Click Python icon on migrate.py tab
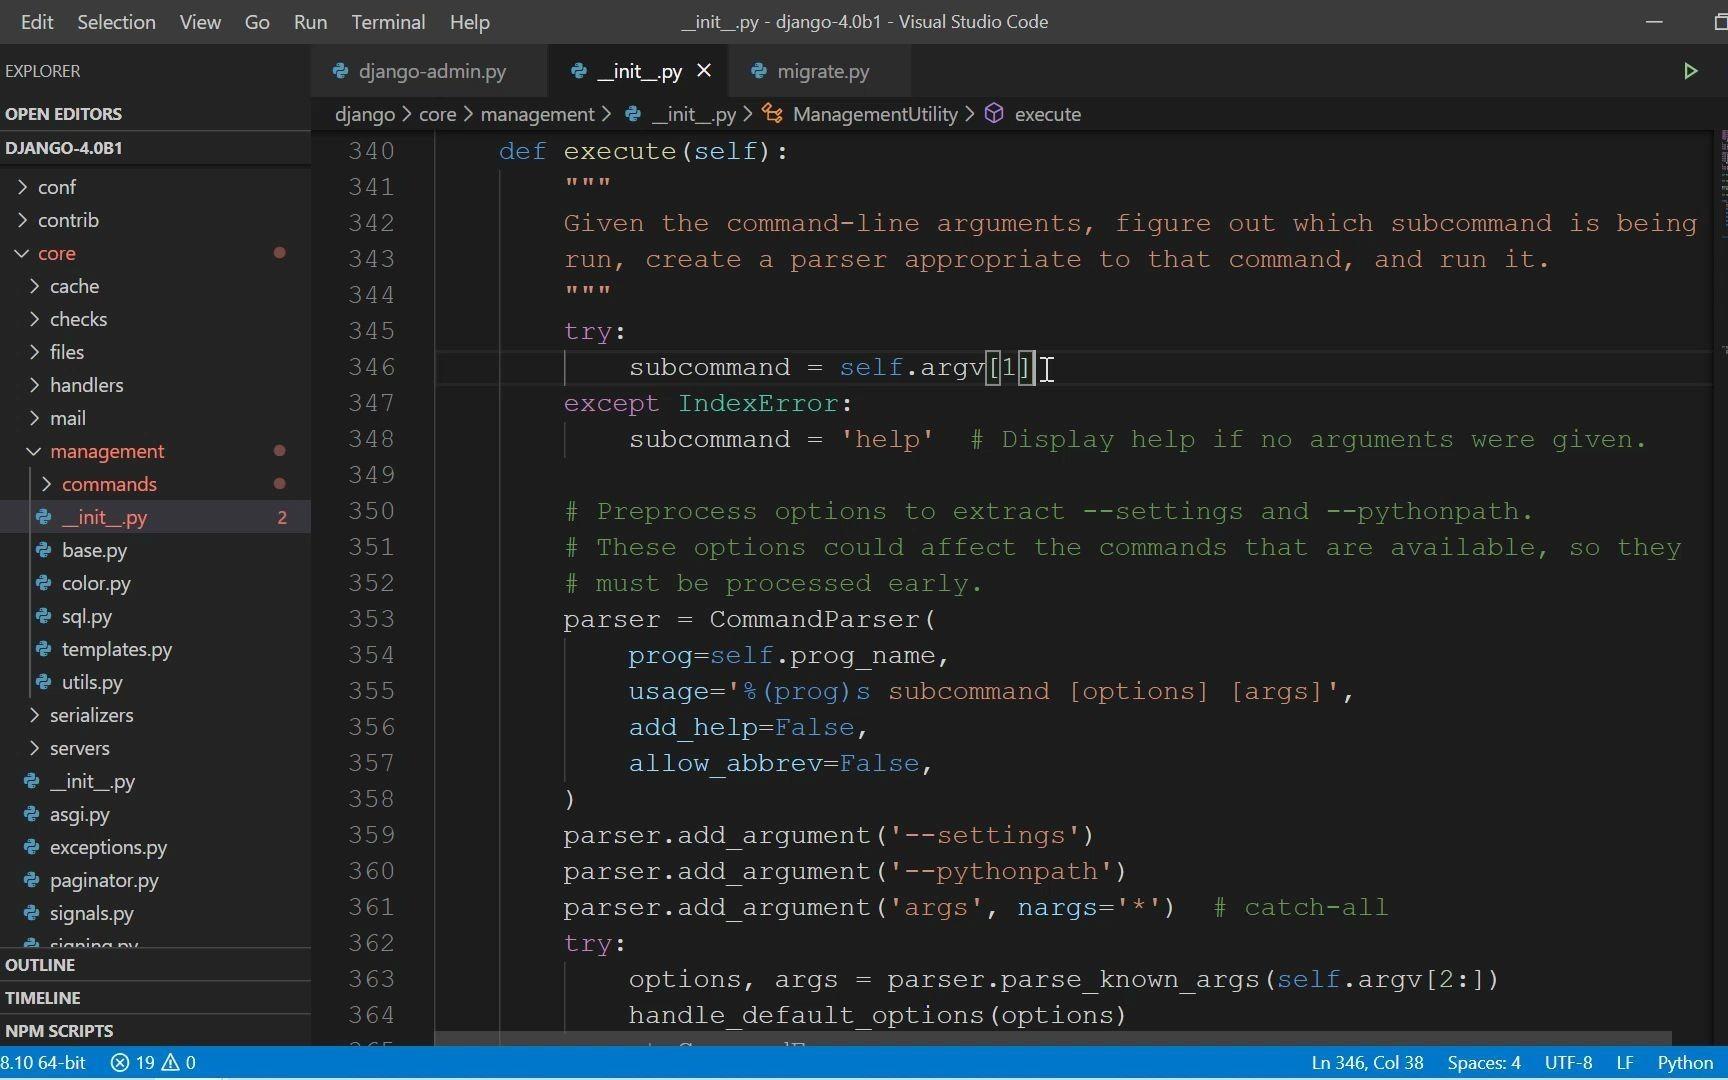The image size is (1728, 1080). click(x=759, y=71)
